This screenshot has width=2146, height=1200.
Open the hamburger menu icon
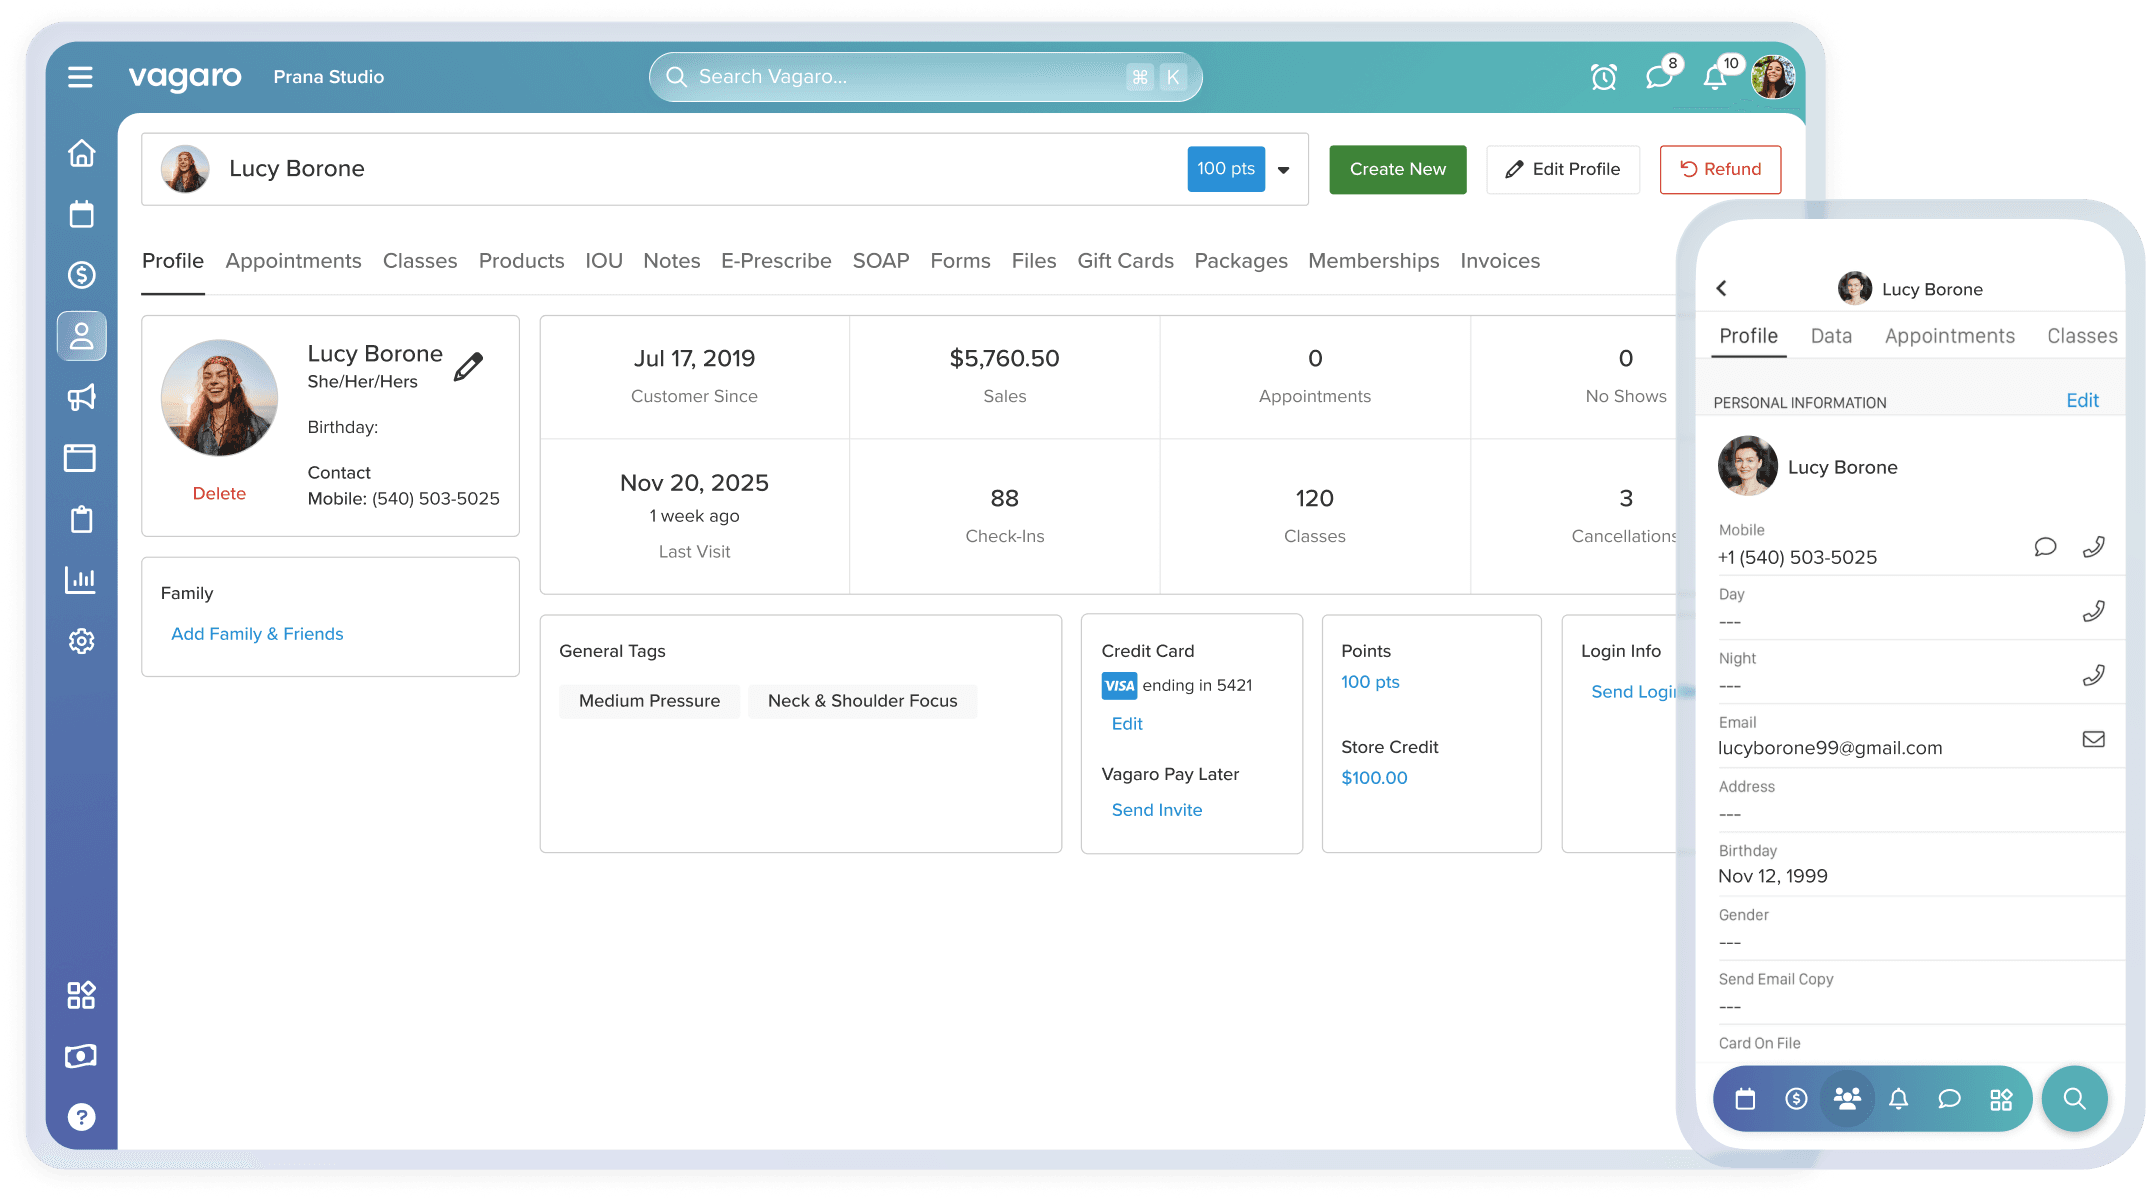(80, 77)
